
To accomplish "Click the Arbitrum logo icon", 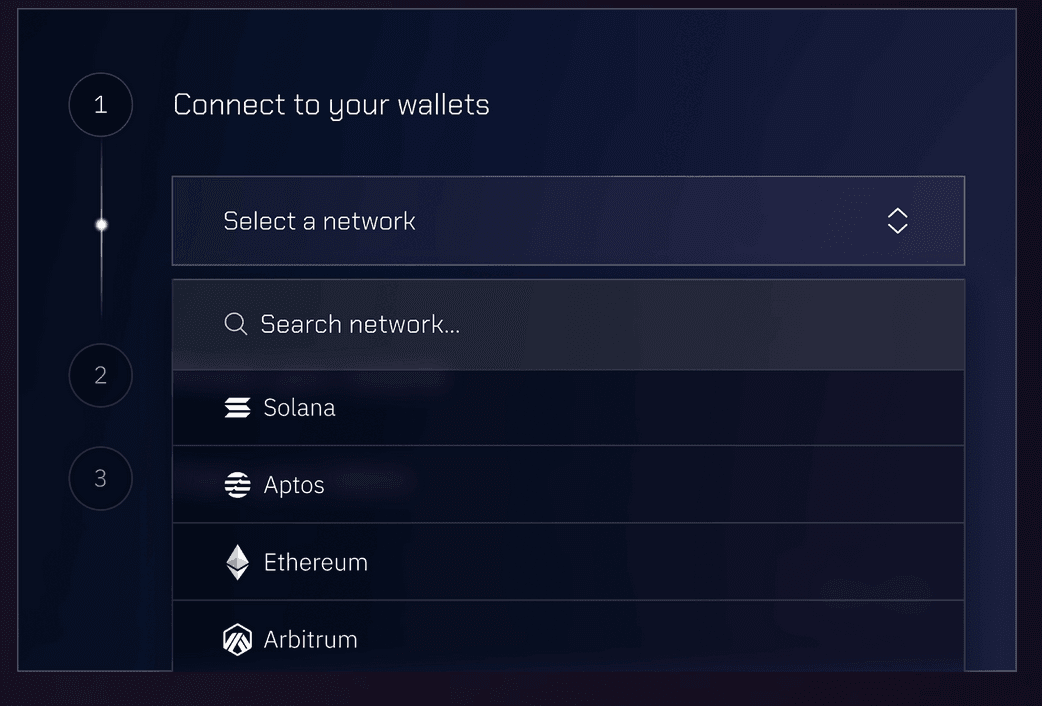I will tap(237, 639).
